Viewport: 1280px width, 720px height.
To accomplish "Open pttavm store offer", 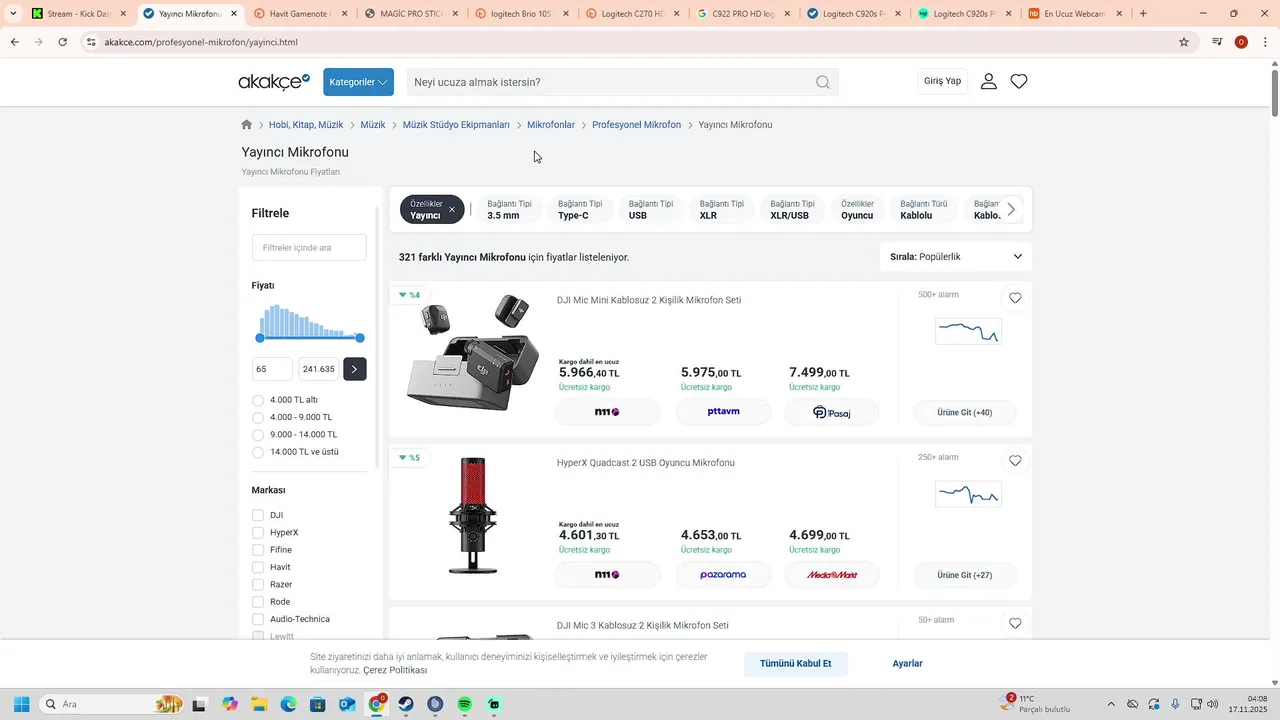I will (x=723, y=412).
